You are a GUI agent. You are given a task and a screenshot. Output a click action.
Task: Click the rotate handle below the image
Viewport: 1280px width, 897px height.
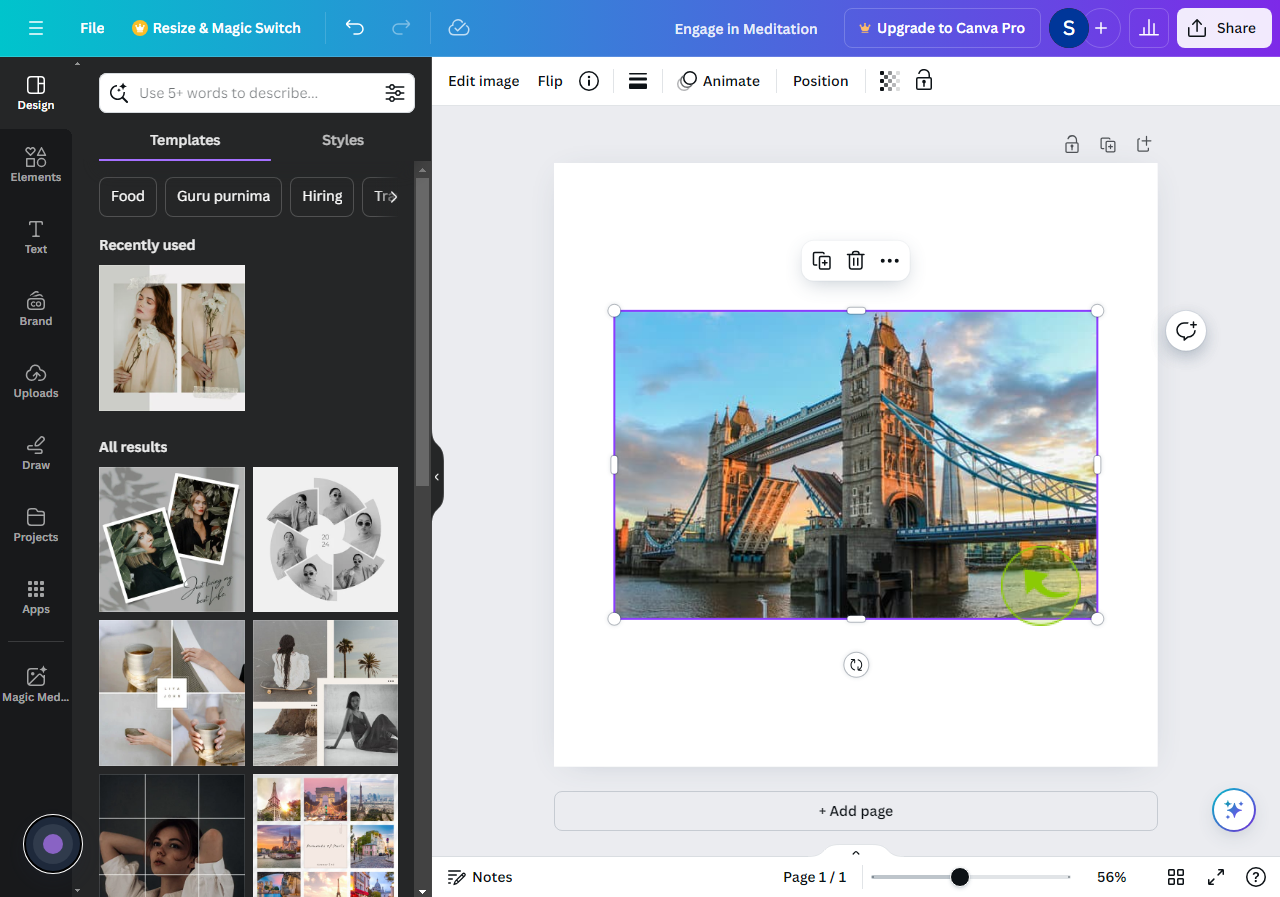[856, 665]
